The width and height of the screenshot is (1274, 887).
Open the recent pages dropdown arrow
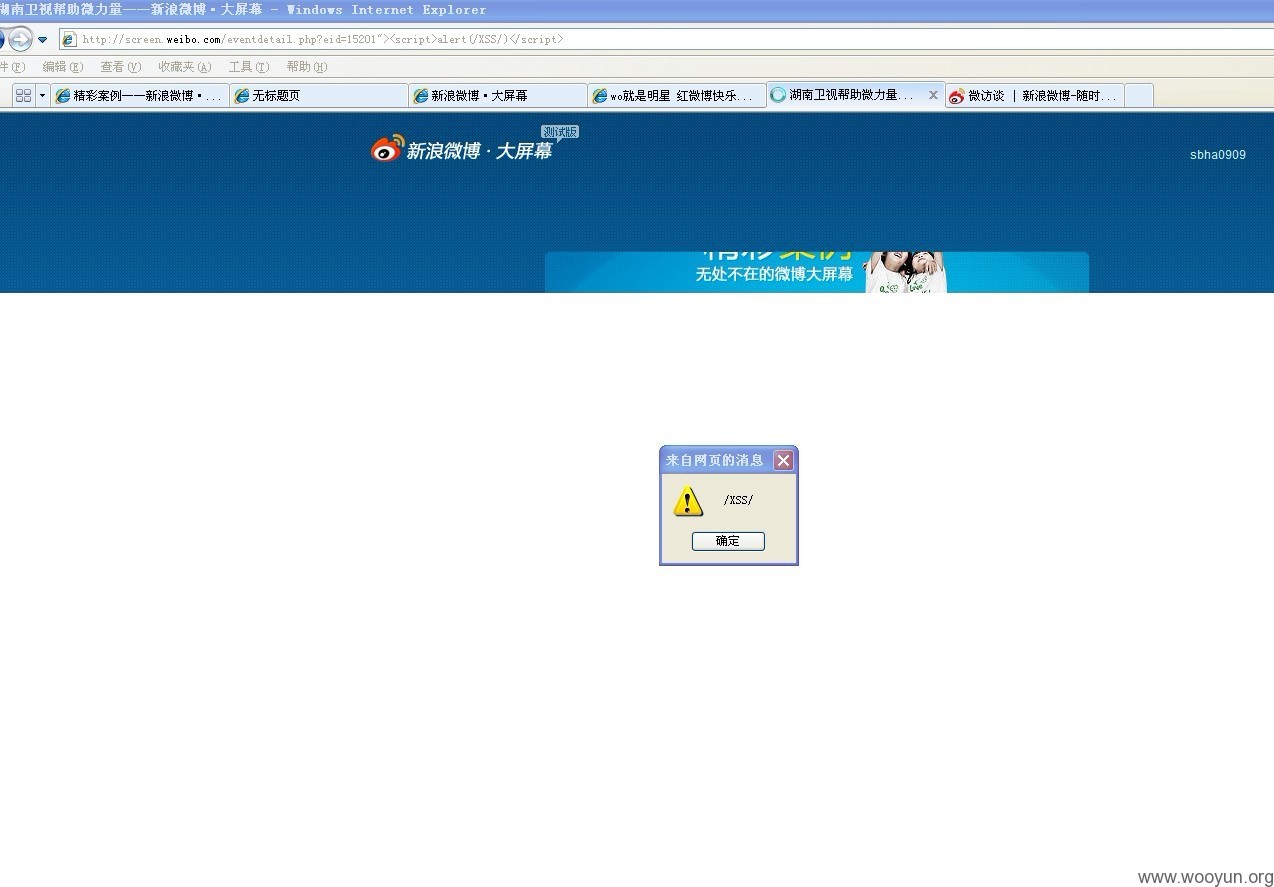(43, 40)
